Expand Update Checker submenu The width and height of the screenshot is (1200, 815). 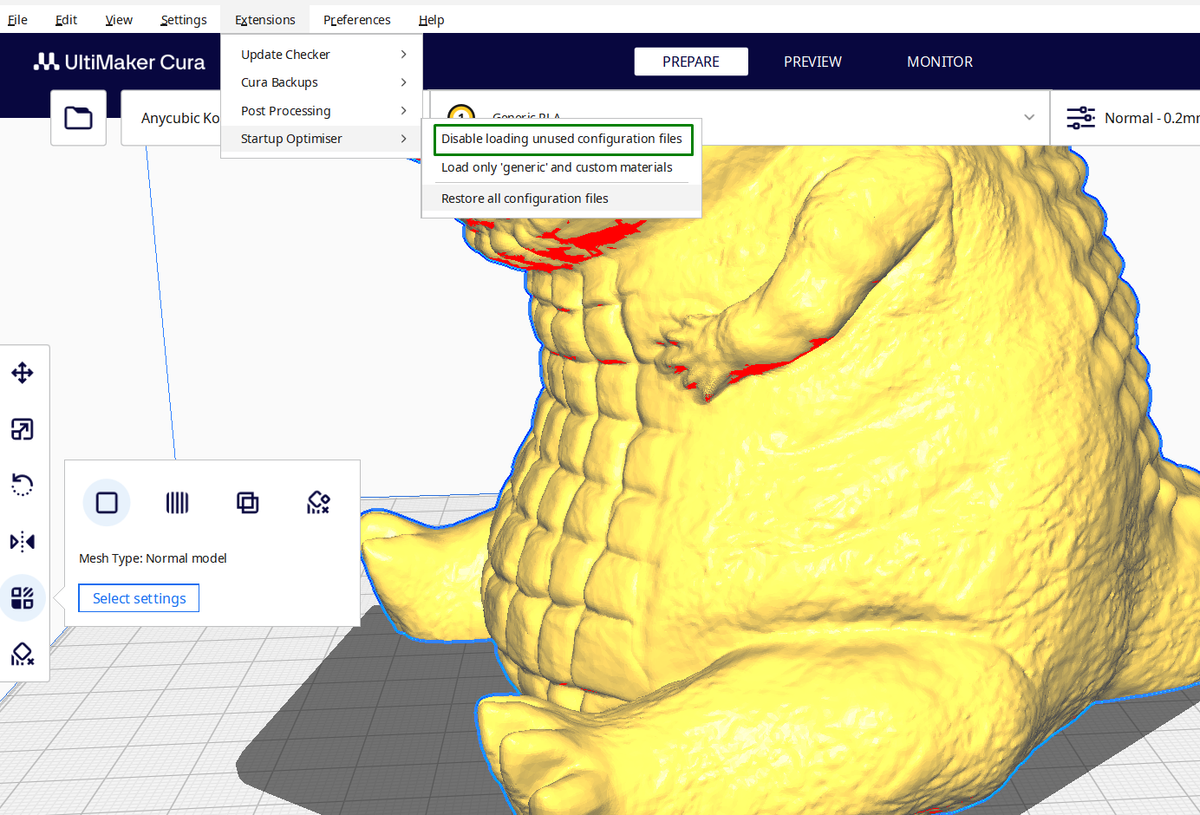(x=321, y=55)
